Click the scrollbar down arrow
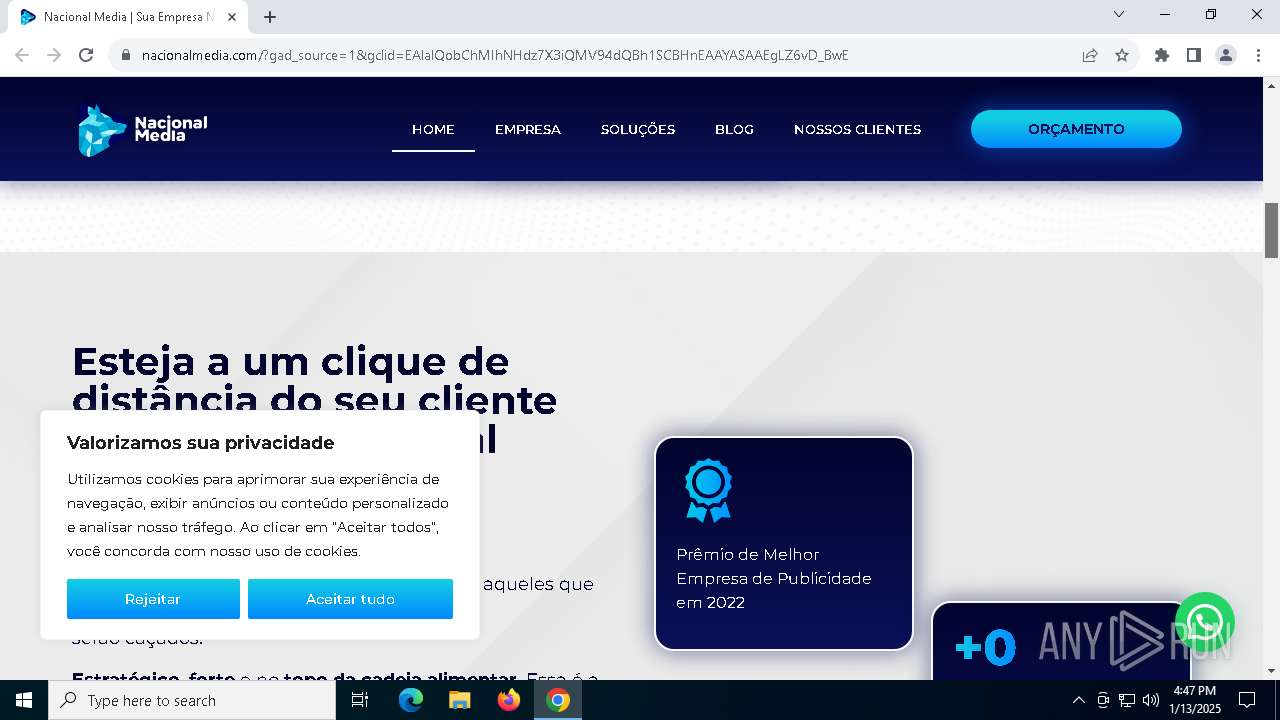Screen dimensions: 1280x720 coord(1272,671)
